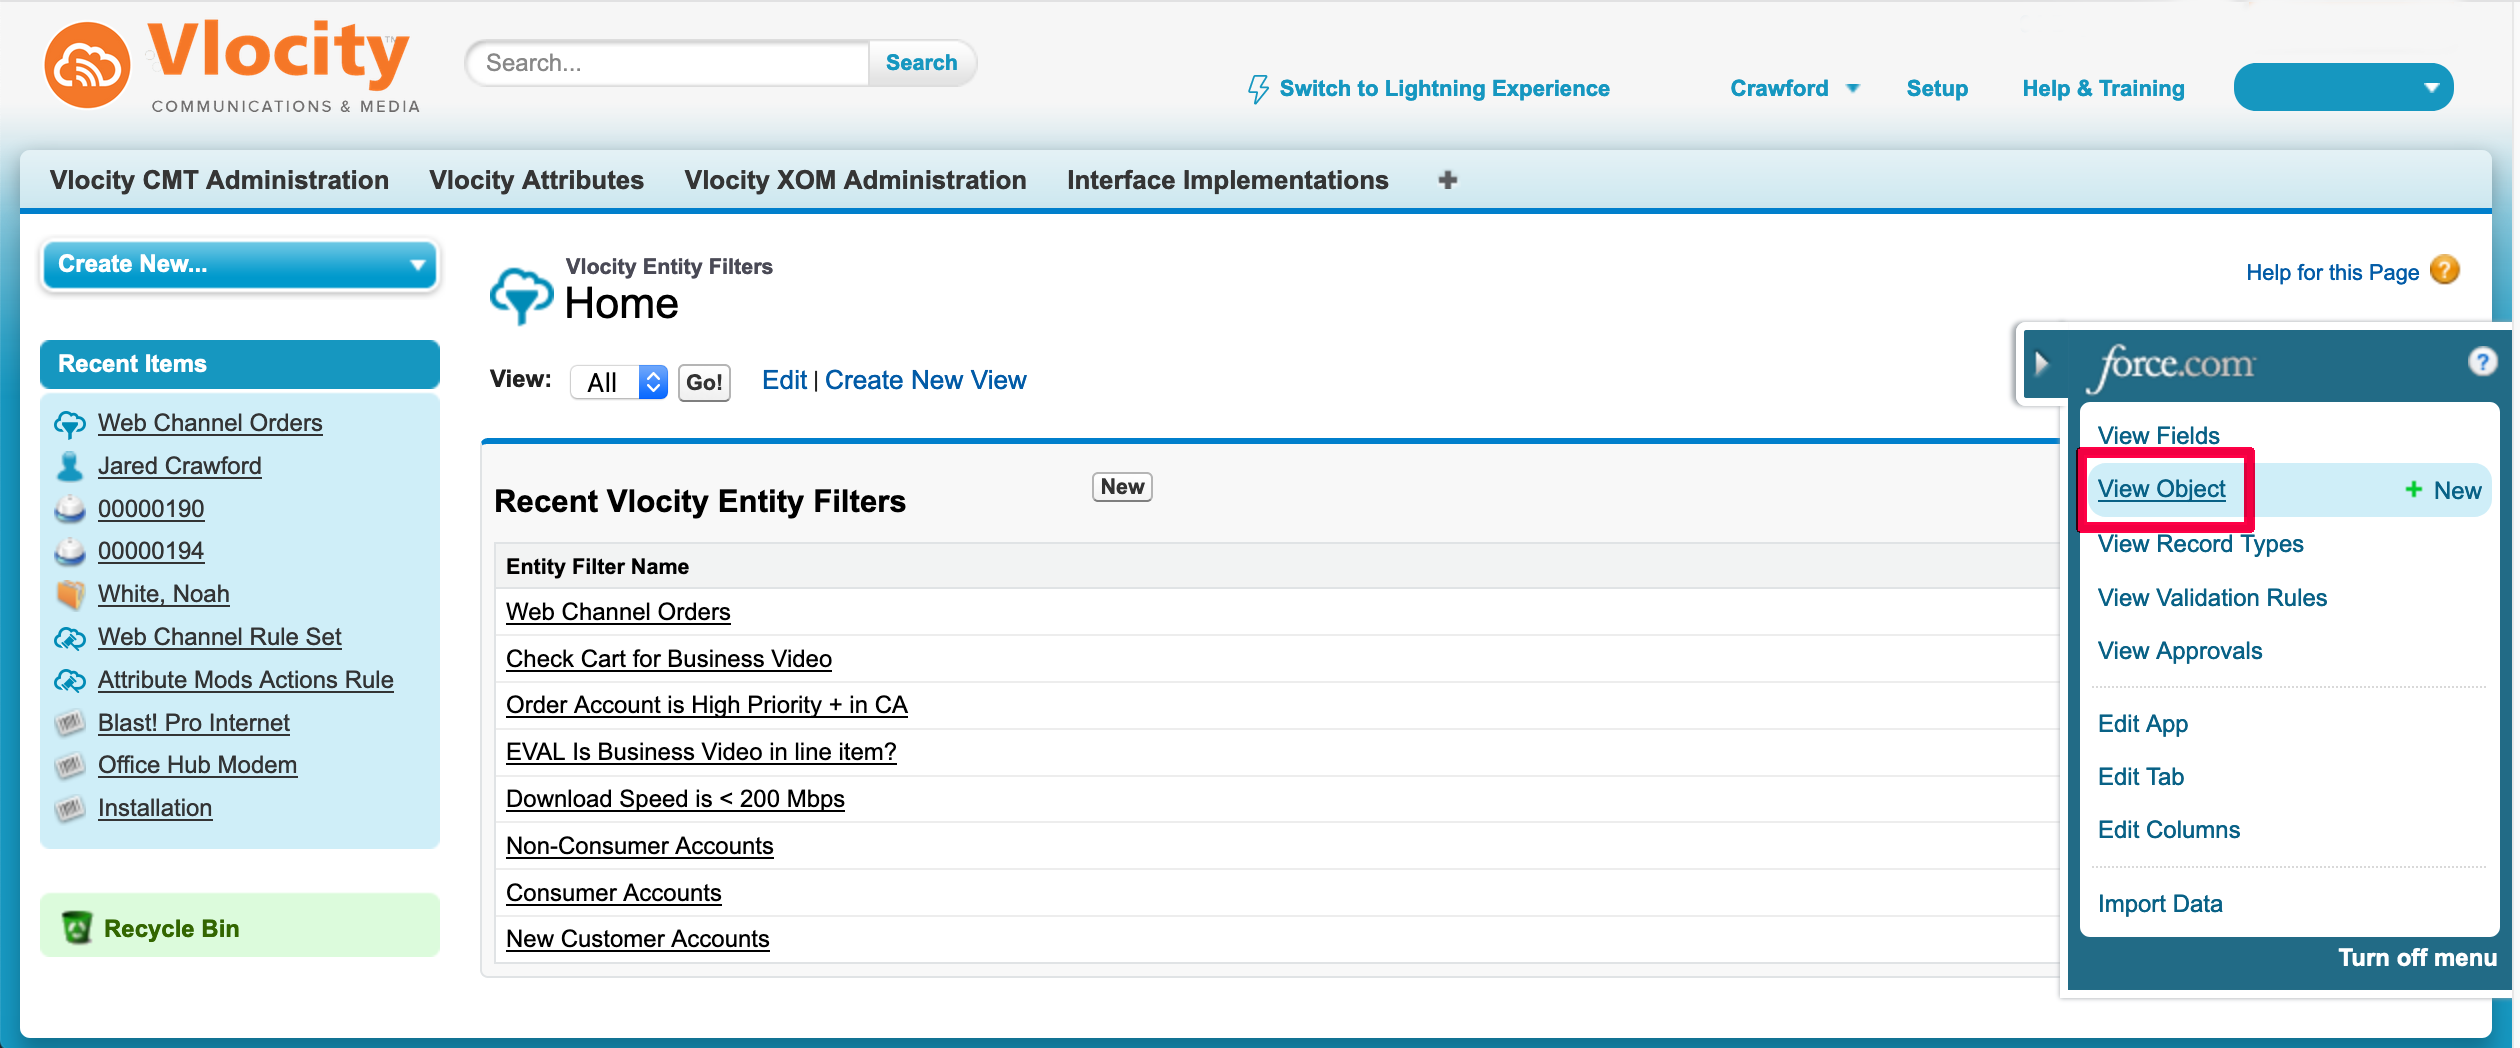Click the plus icon to add tab
The image size is (2520, 1048).
pos(1447,180)
